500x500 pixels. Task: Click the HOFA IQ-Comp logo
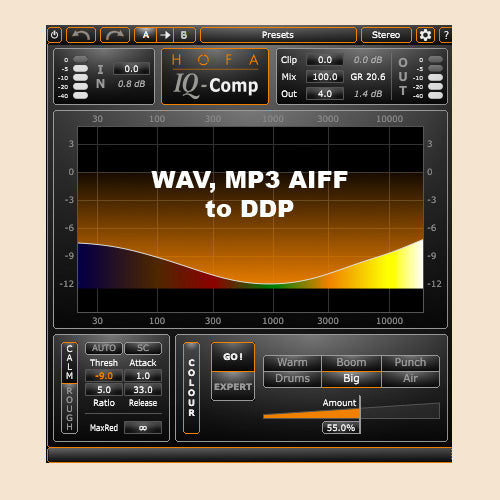point(215,77)
